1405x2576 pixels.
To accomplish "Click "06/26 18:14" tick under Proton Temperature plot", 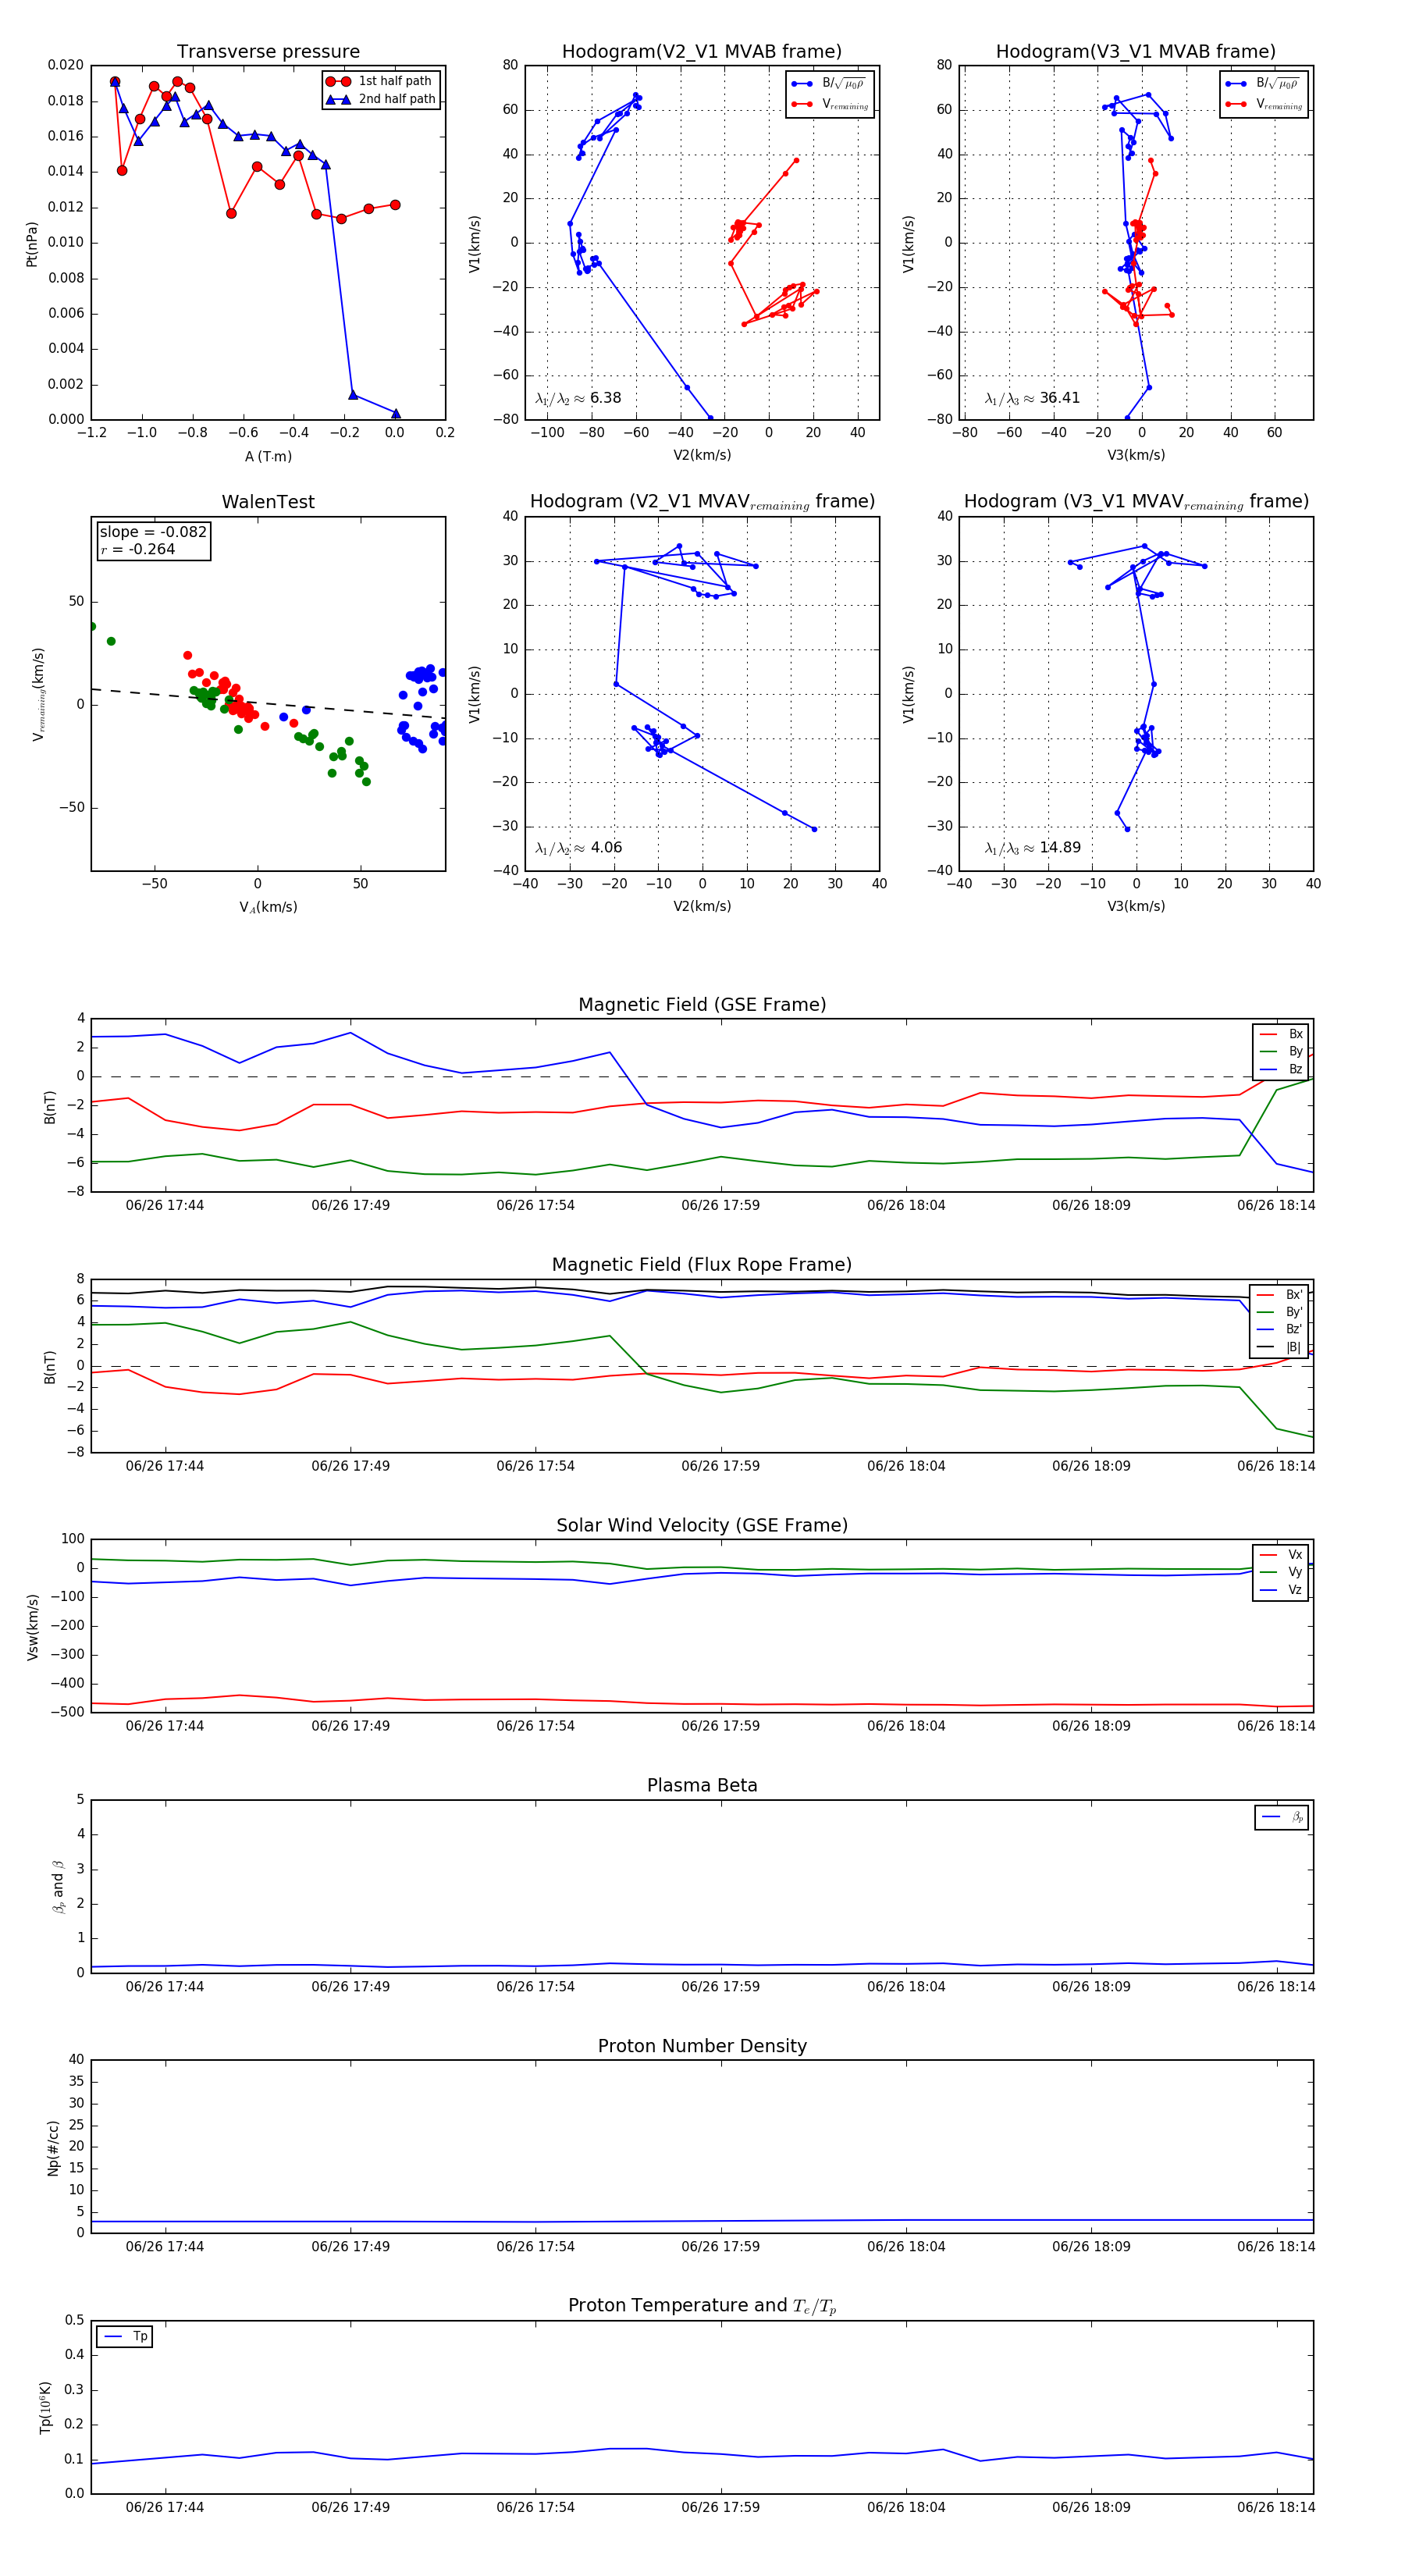I will (x=1276, y=2507).
